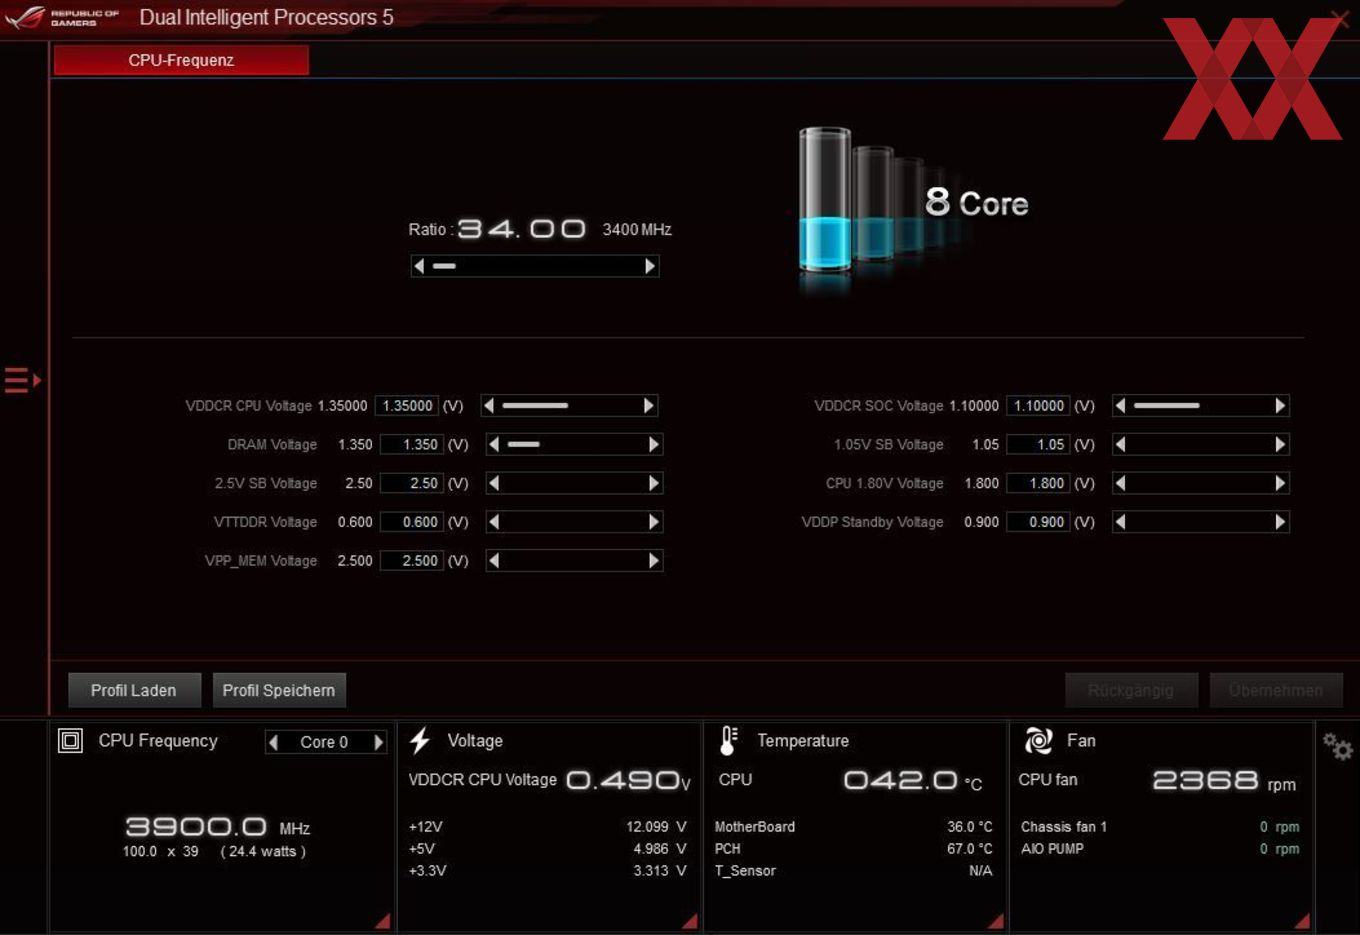Click the Rückgängig button
This screenshot has width=1360, height=935.
click(1131, 690)
